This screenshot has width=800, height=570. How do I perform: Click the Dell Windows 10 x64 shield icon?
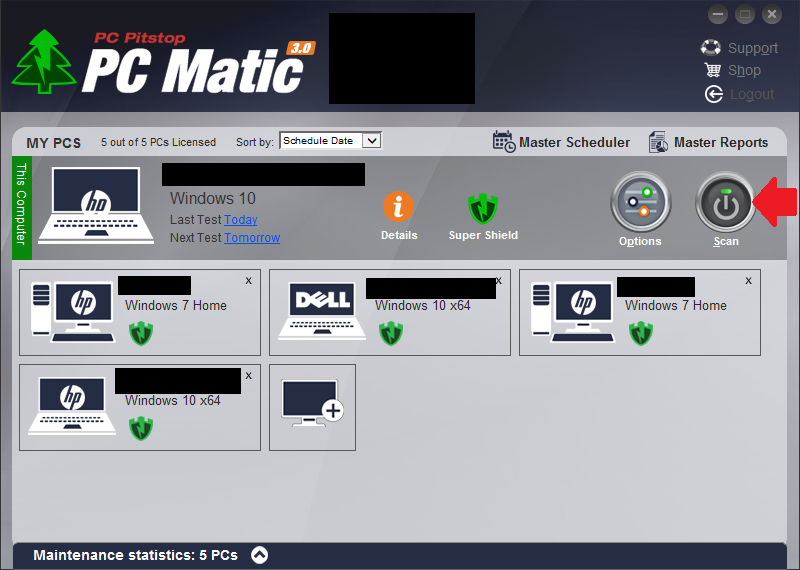tap(391, 333)
